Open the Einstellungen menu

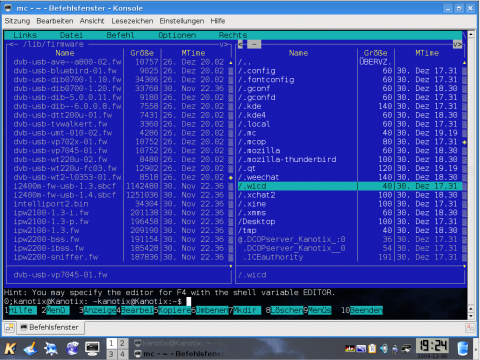click(x=182, y=21)
